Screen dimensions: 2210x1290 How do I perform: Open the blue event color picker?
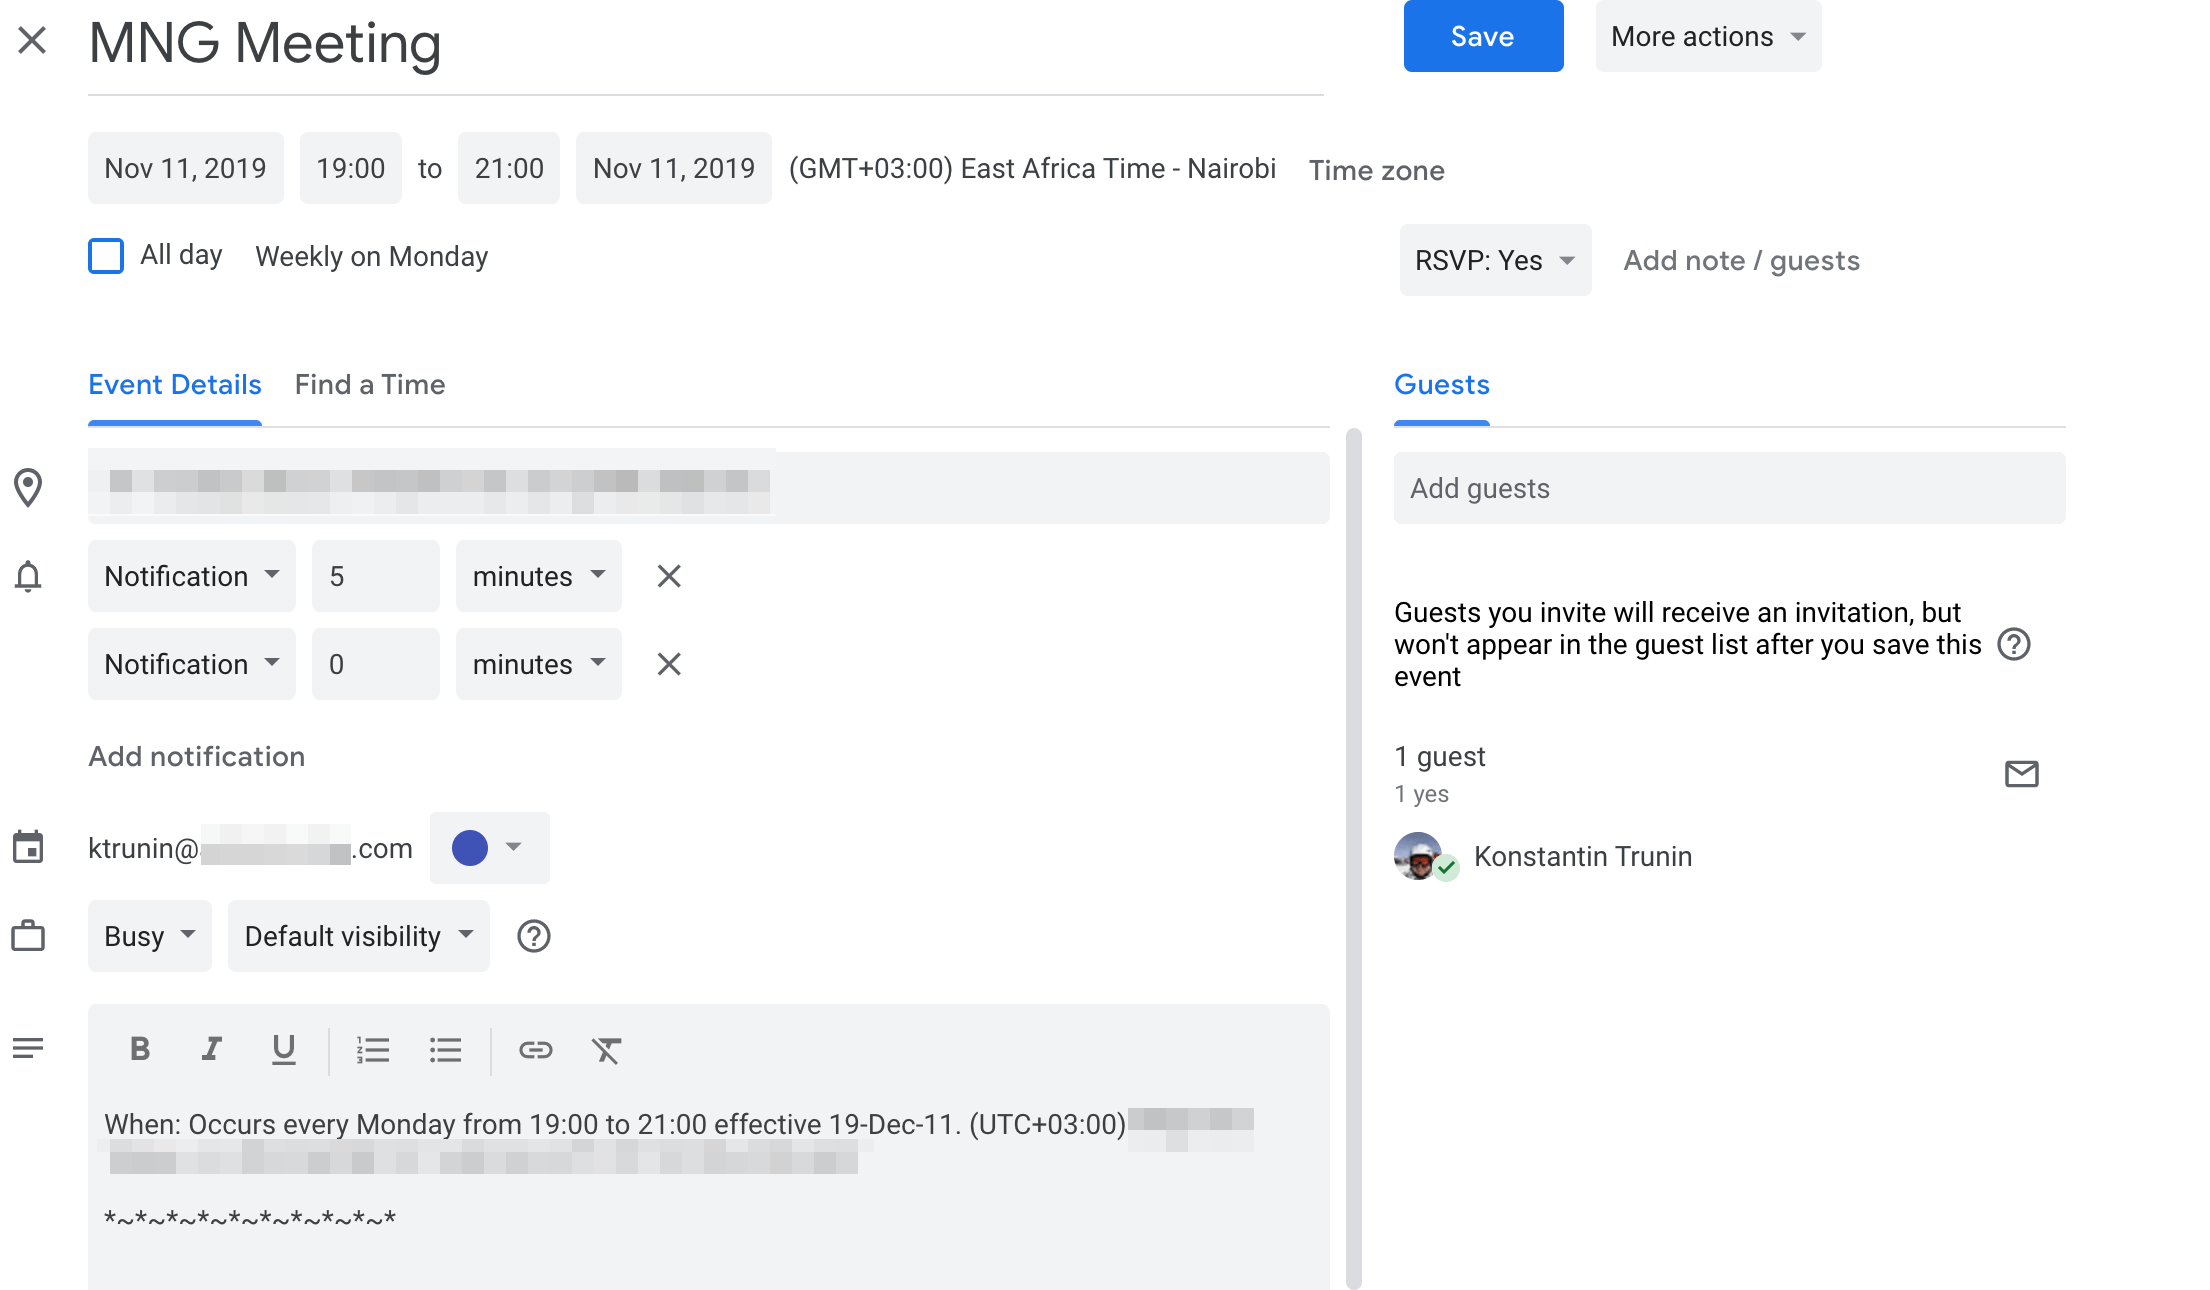(489, 848)
